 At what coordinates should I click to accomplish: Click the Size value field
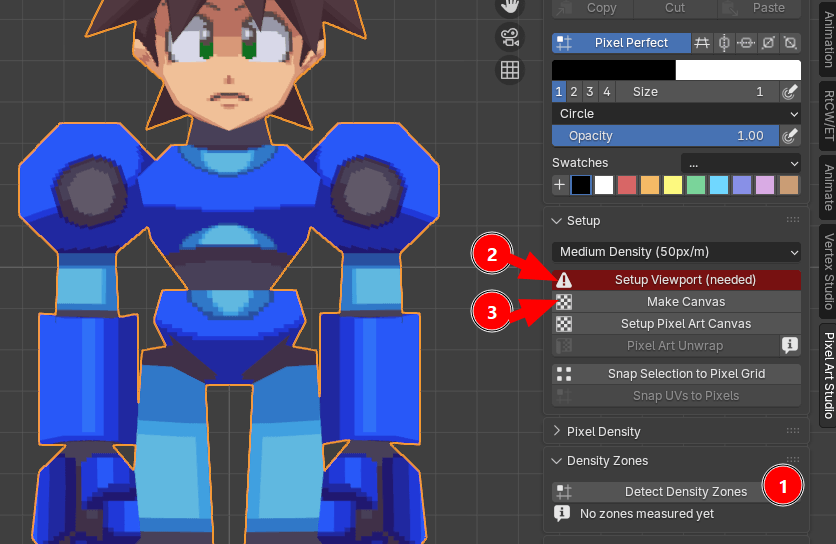697,92
